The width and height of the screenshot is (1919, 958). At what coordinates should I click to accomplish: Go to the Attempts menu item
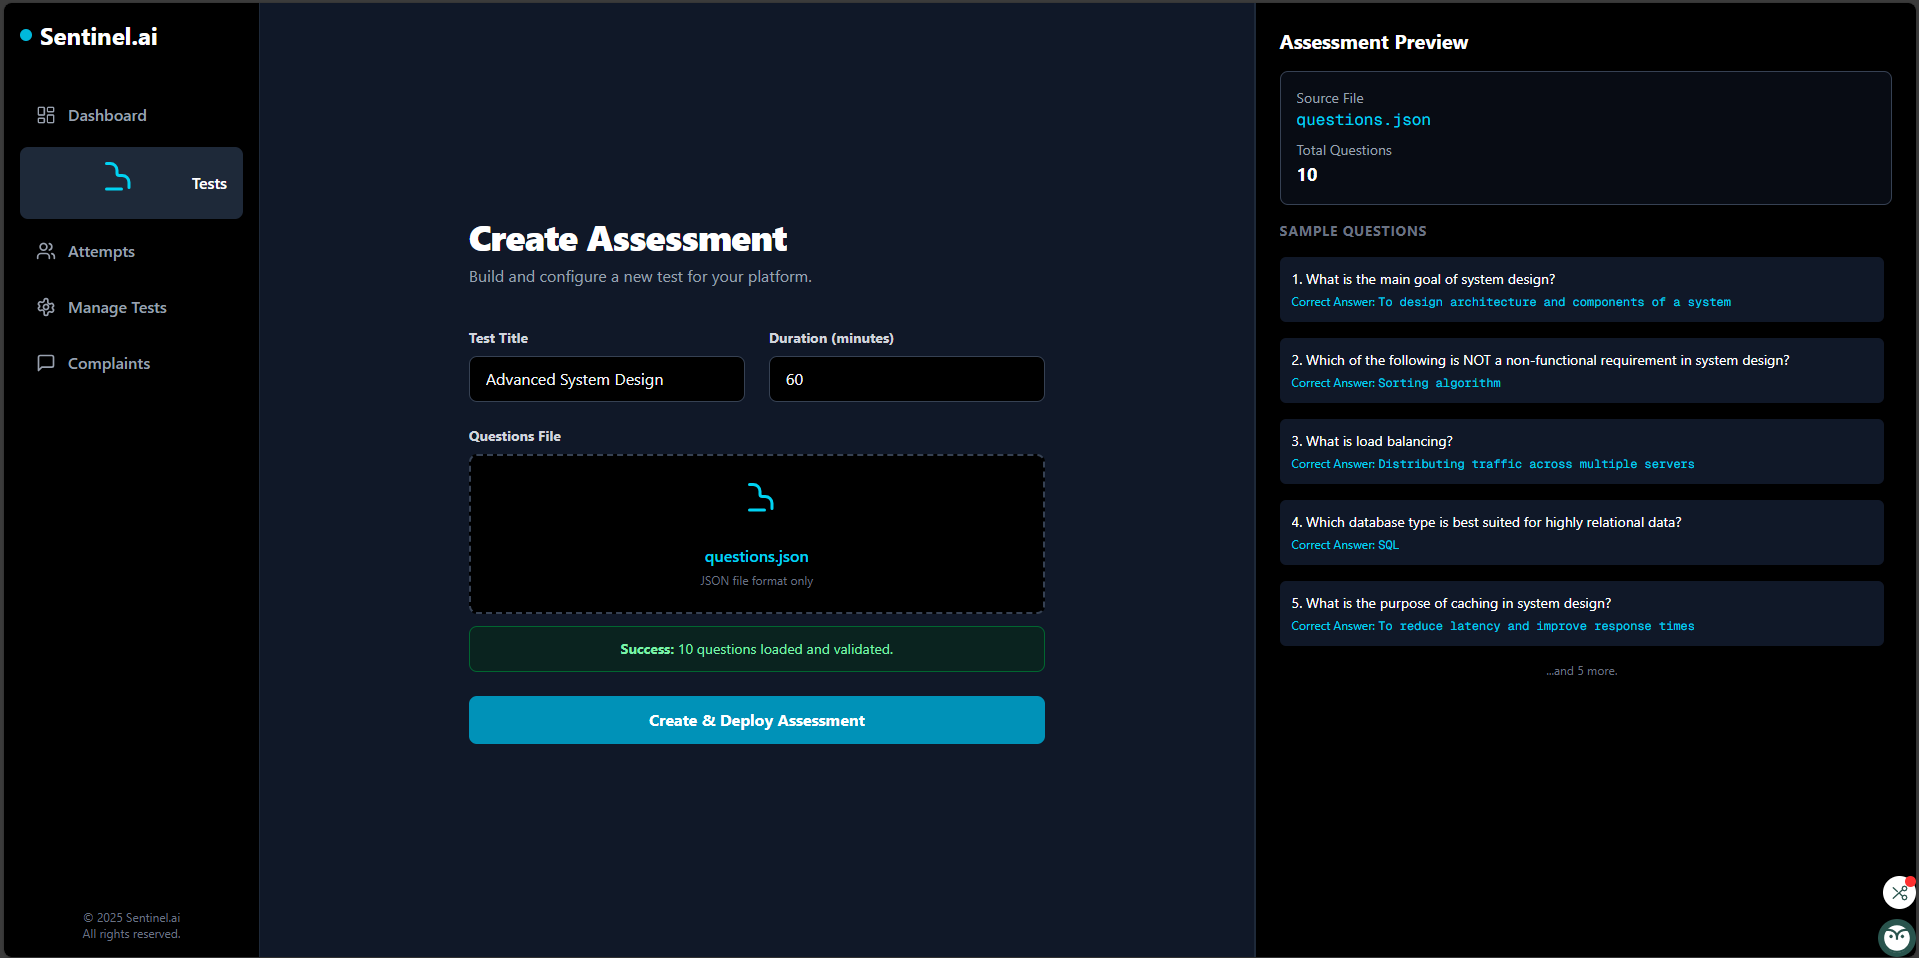[101, 252]
